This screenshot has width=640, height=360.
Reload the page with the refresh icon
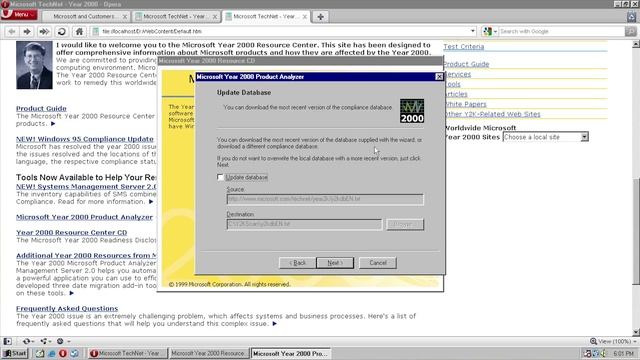62,31
